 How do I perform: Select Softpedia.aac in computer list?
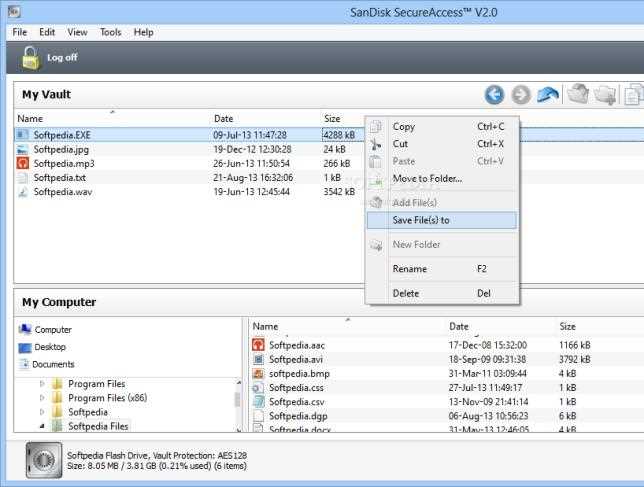(x=297, y=345)
